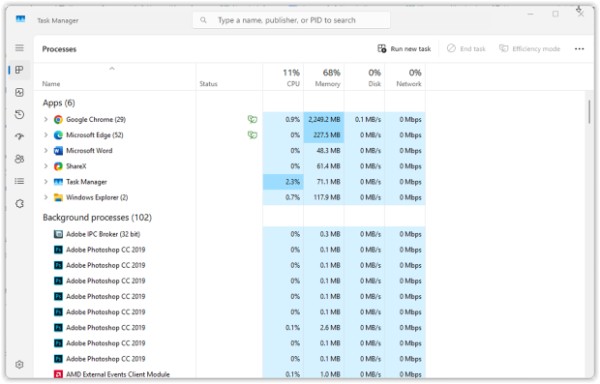
Task: Click the ShareX app icon
Action: point(58,166)
